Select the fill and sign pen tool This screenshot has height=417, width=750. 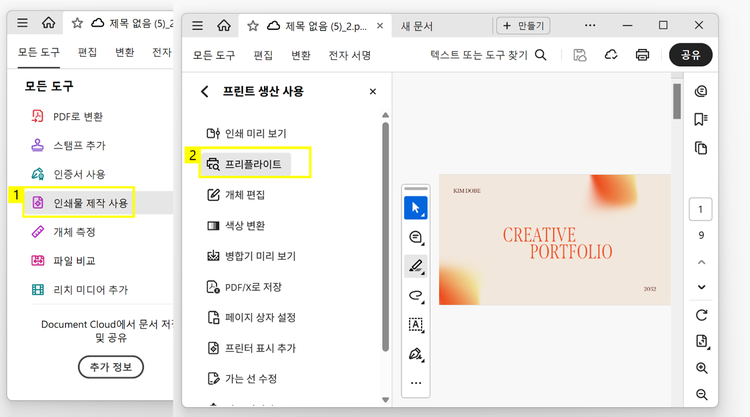416,354
